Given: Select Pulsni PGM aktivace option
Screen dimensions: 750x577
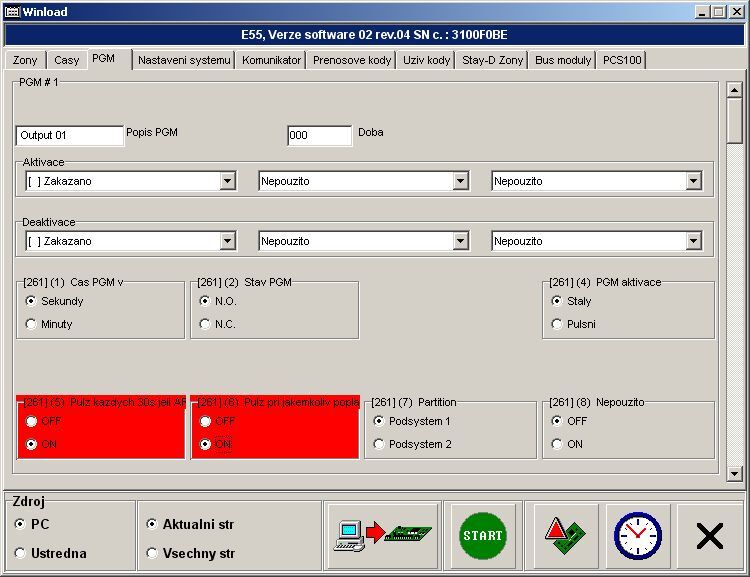Looking at the screenshot, I should [557, 324].
